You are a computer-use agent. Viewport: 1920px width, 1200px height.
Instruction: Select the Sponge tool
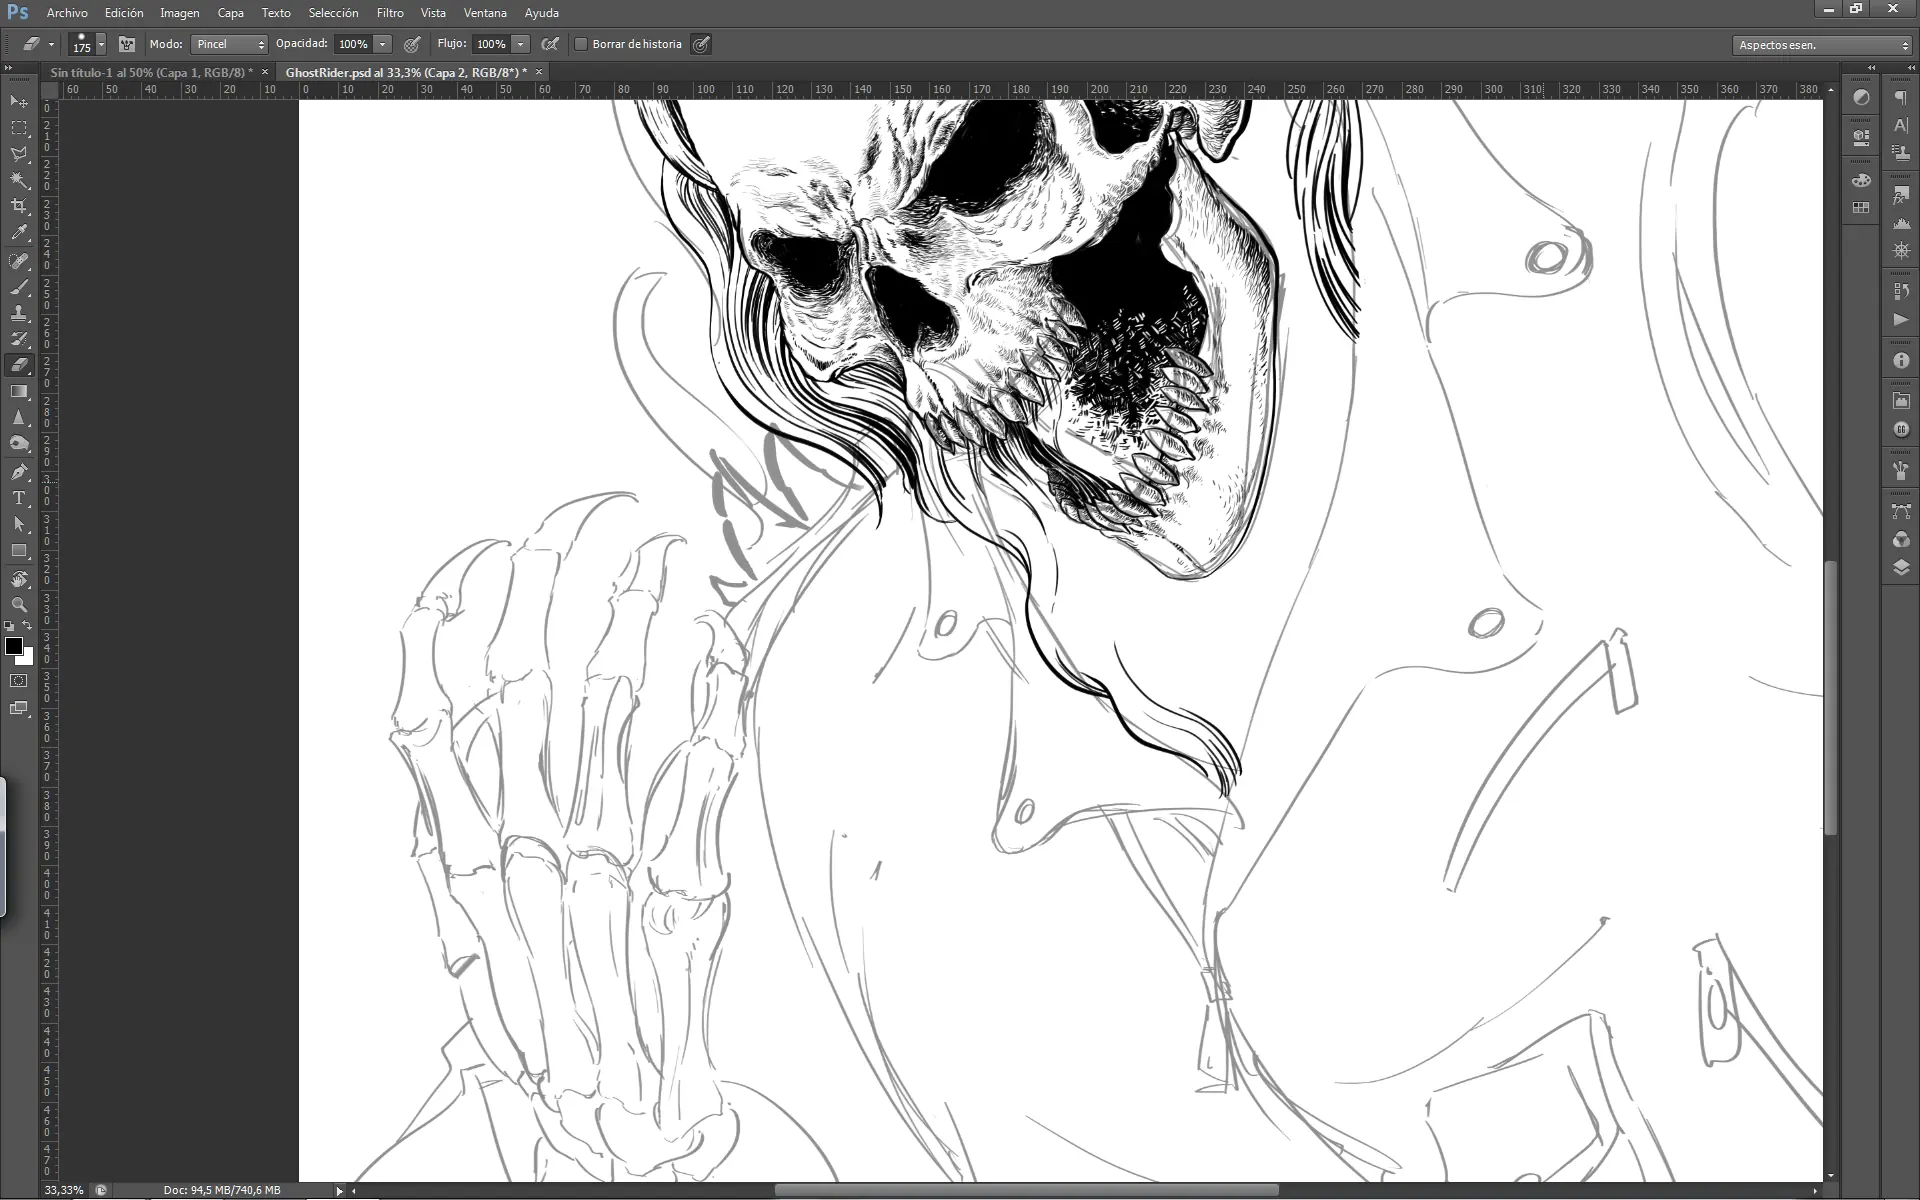19,443
